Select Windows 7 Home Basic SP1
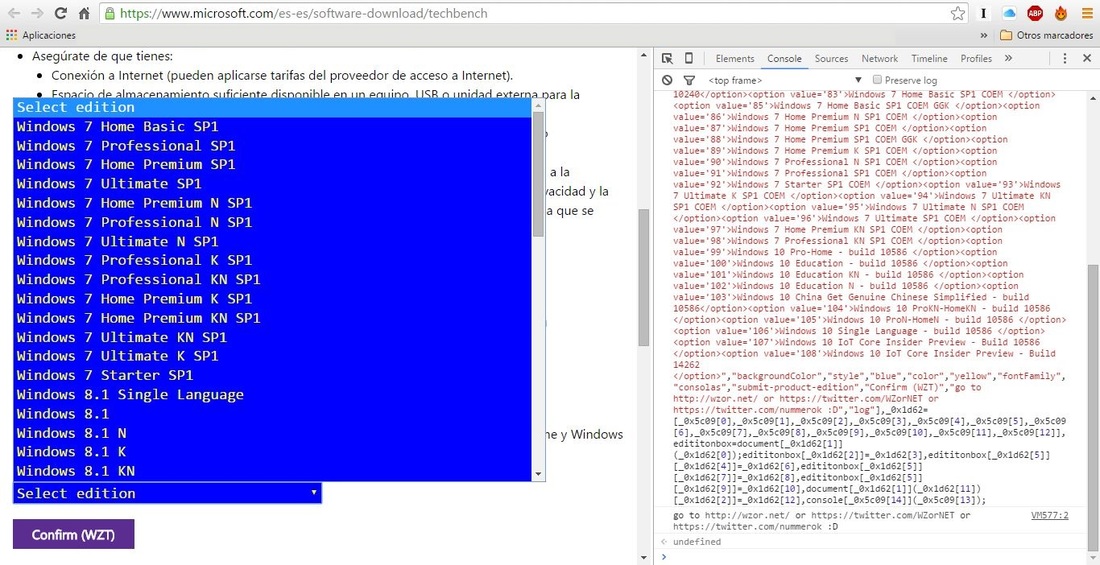The width and height of the screenshot is (1100, 565). pyautogui.click(x=273, y=127)
